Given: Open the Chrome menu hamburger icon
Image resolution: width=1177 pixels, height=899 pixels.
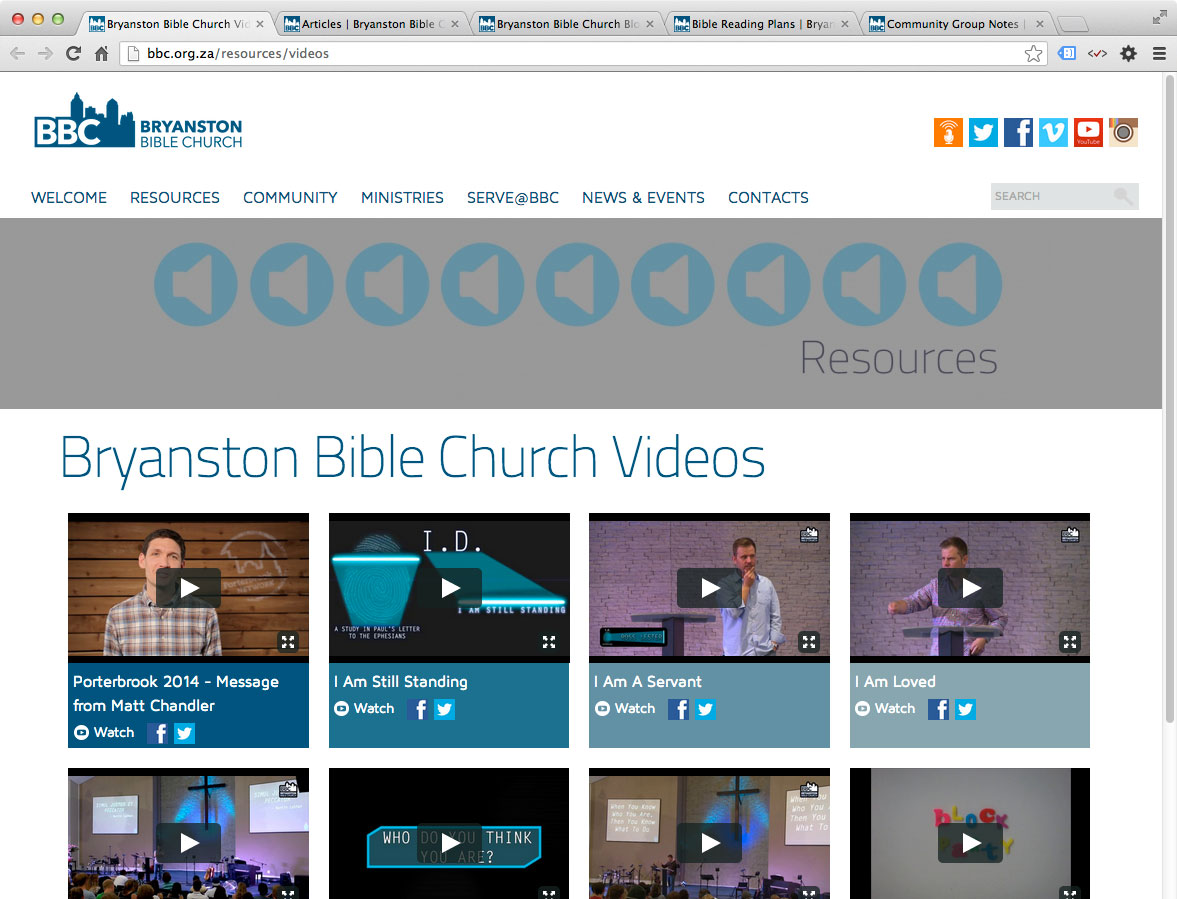Looking at the screenshot, I should click(x=1159, y=53).
